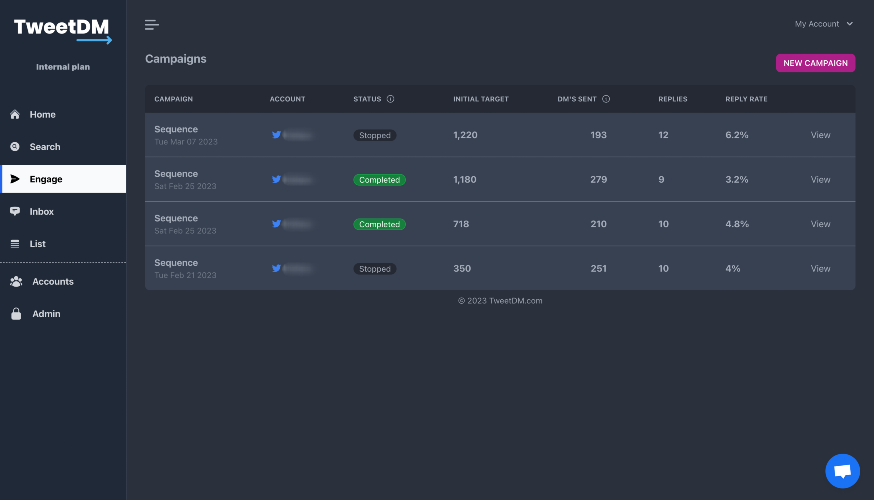The height and width of the screenshot is (500, 874).
Task: Click the 4.8% reply rate value
Action: pyautogui.click(x=737, y=224)
